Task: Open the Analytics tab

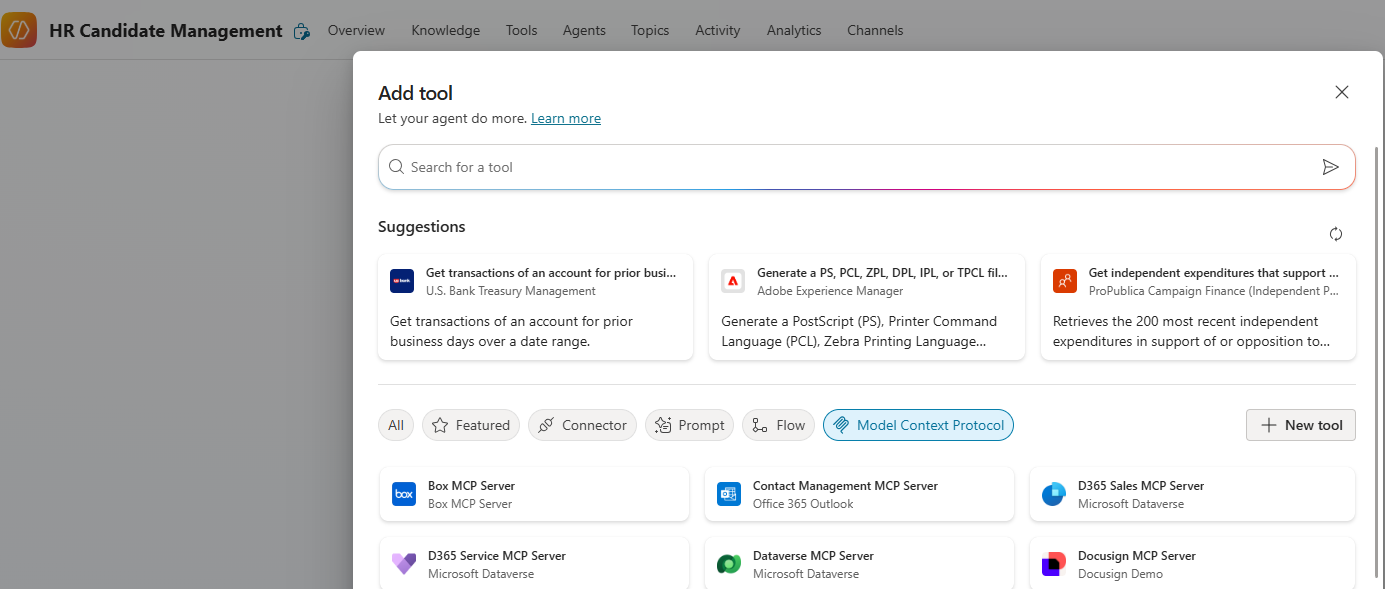Action: [x=793, y=30]
